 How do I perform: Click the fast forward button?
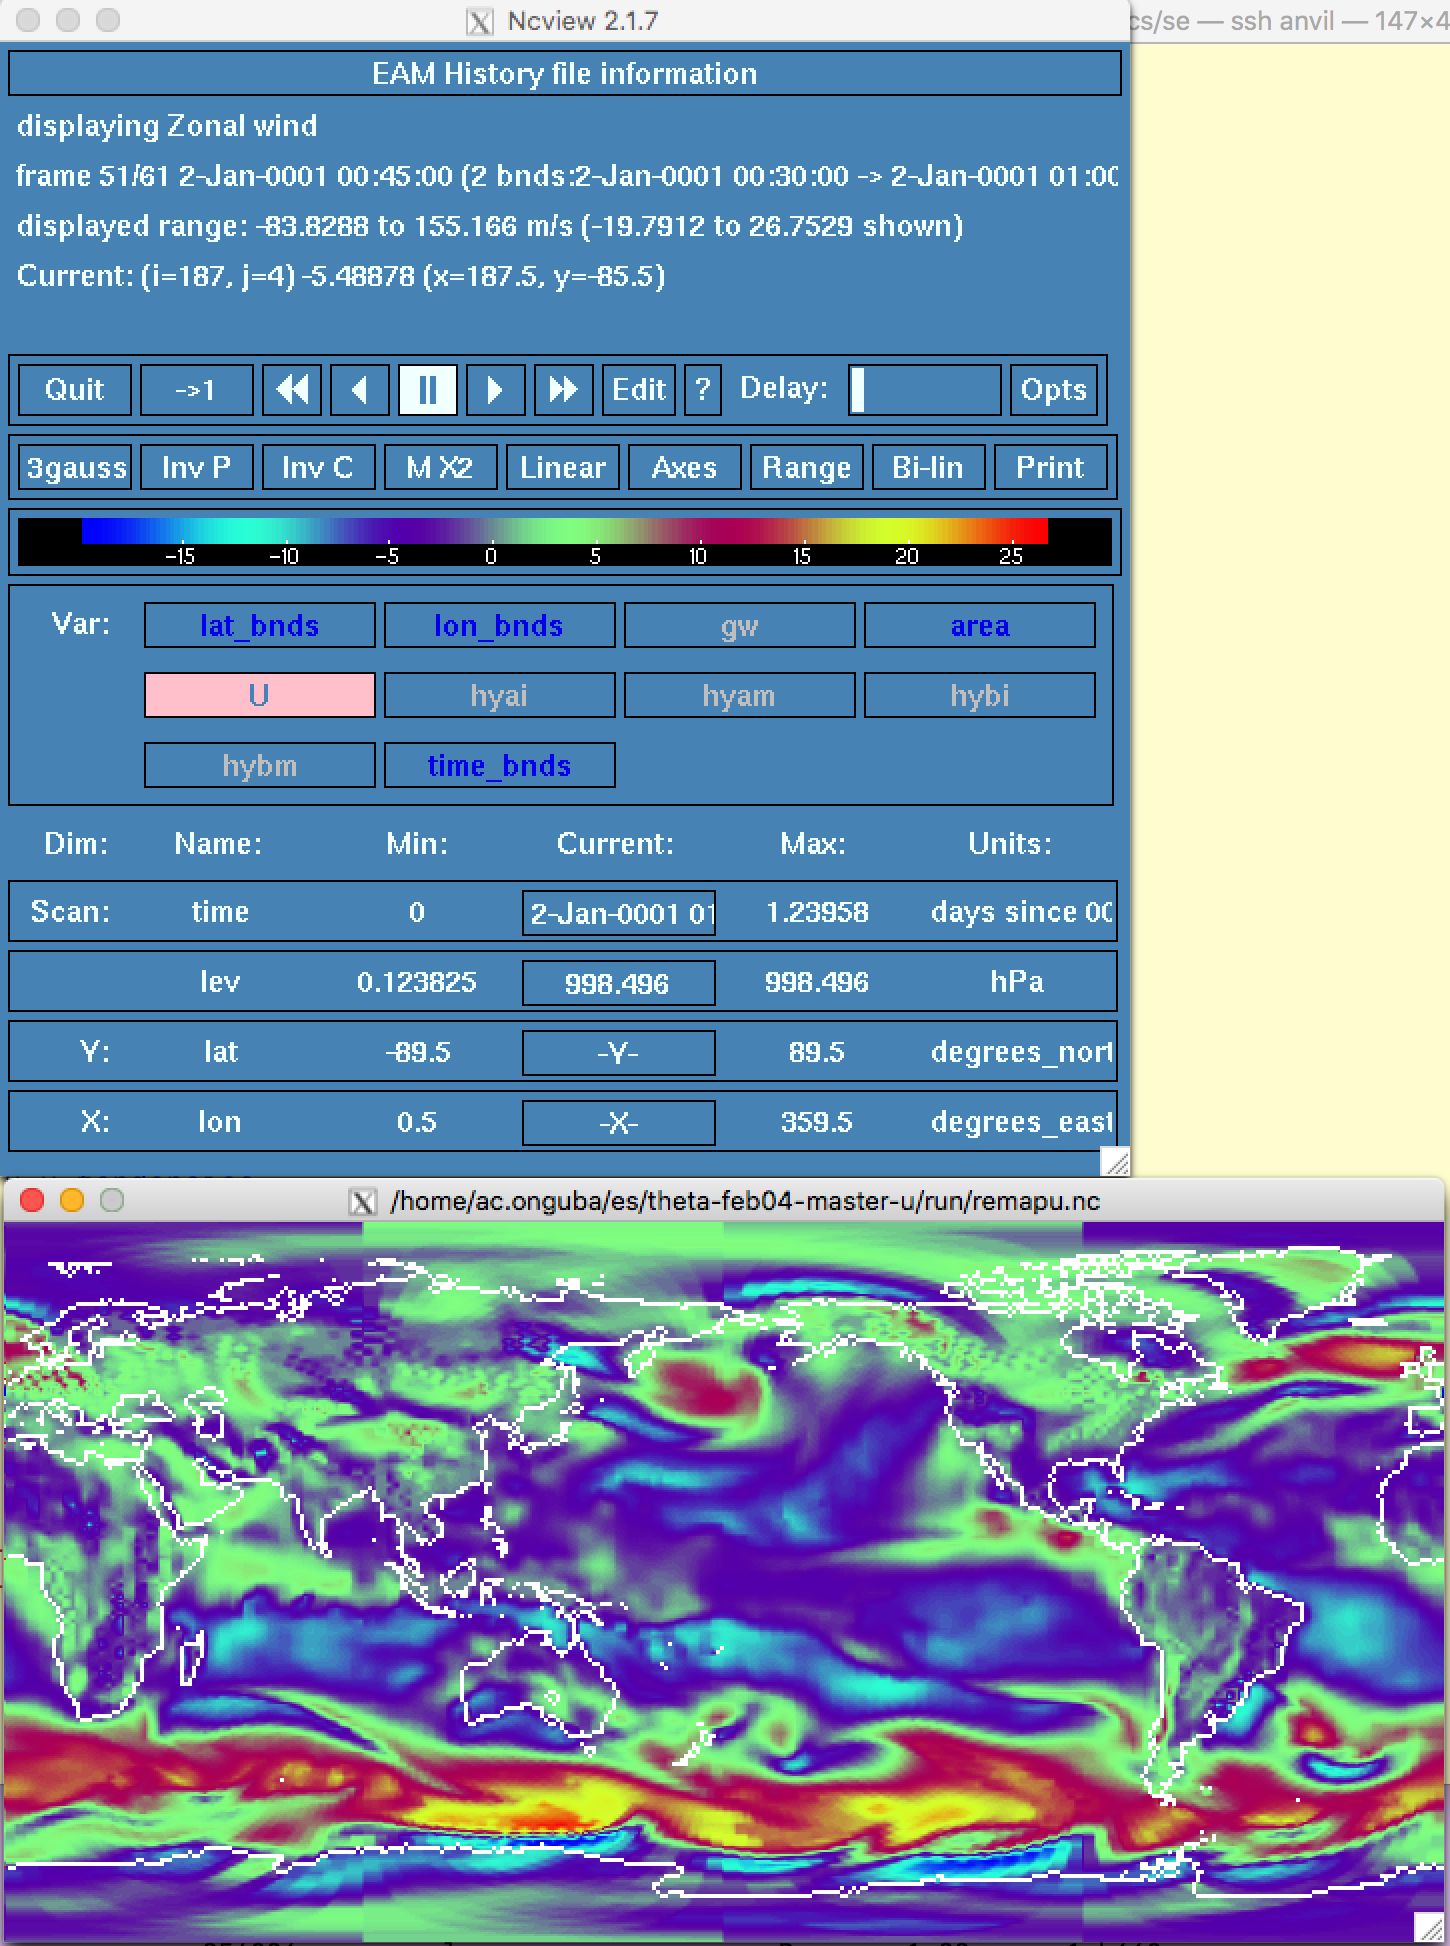coord(564,389)
